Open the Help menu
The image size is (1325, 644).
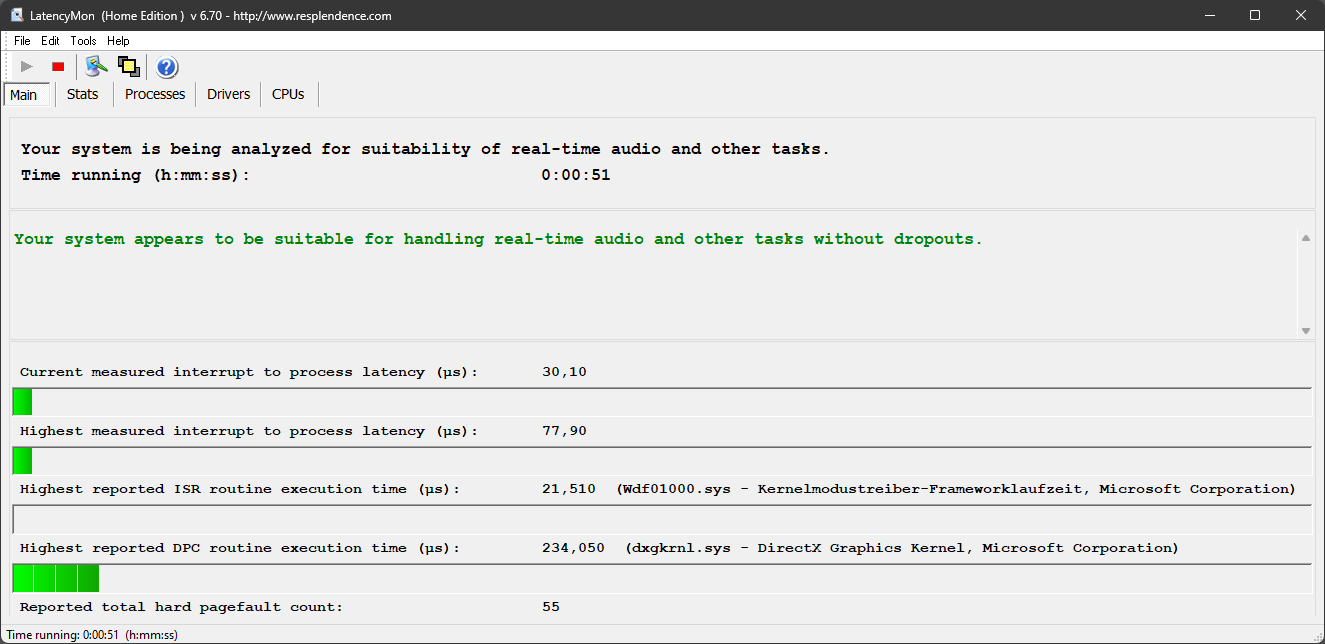pos(118,41)
